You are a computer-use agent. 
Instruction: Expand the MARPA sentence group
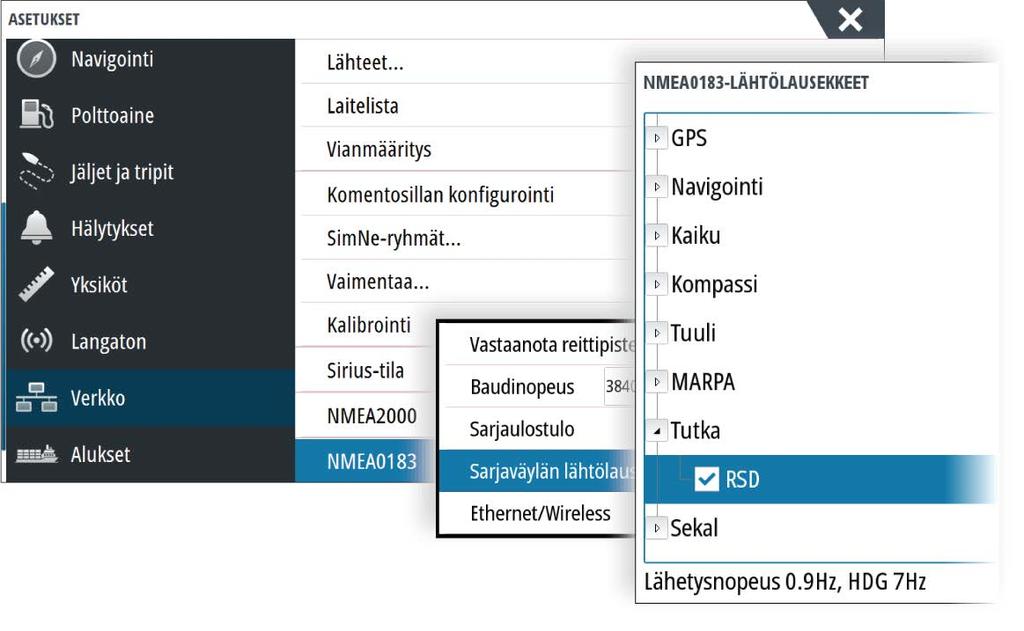click(657, 381)
